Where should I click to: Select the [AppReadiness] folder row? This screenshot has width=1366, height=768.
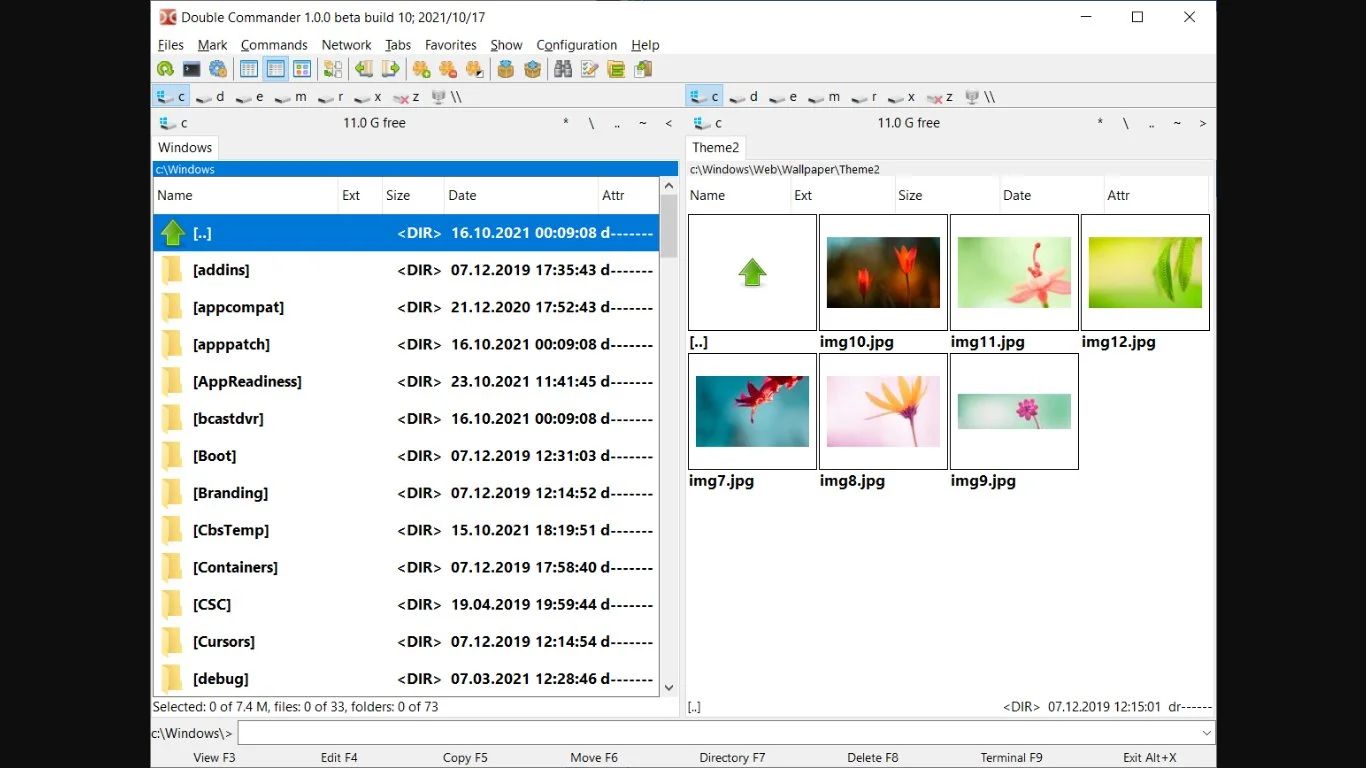click(x=406, y=381)
